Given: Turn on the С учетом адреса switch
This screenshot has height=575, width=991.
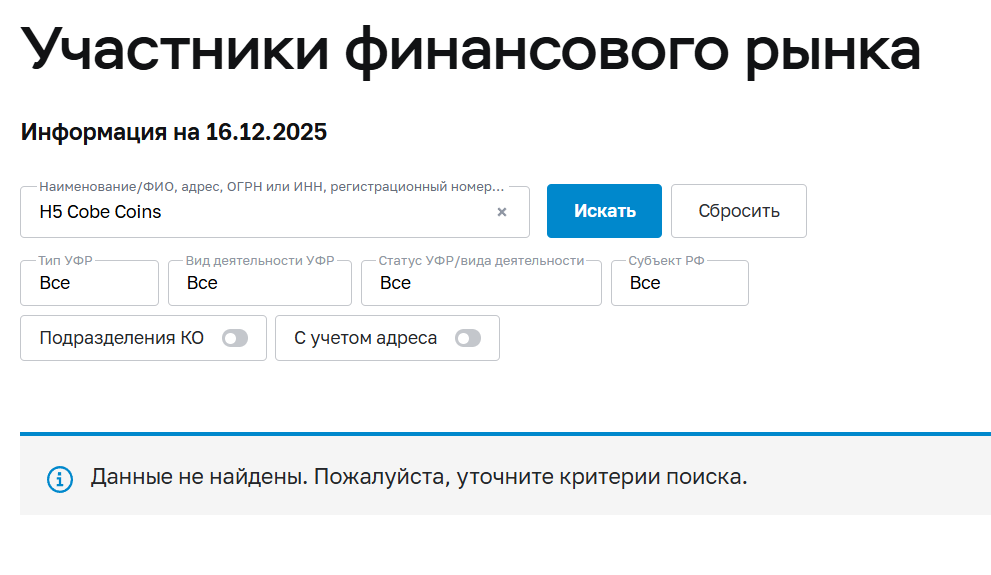Looking at the screenshot, I should [467, 338].
